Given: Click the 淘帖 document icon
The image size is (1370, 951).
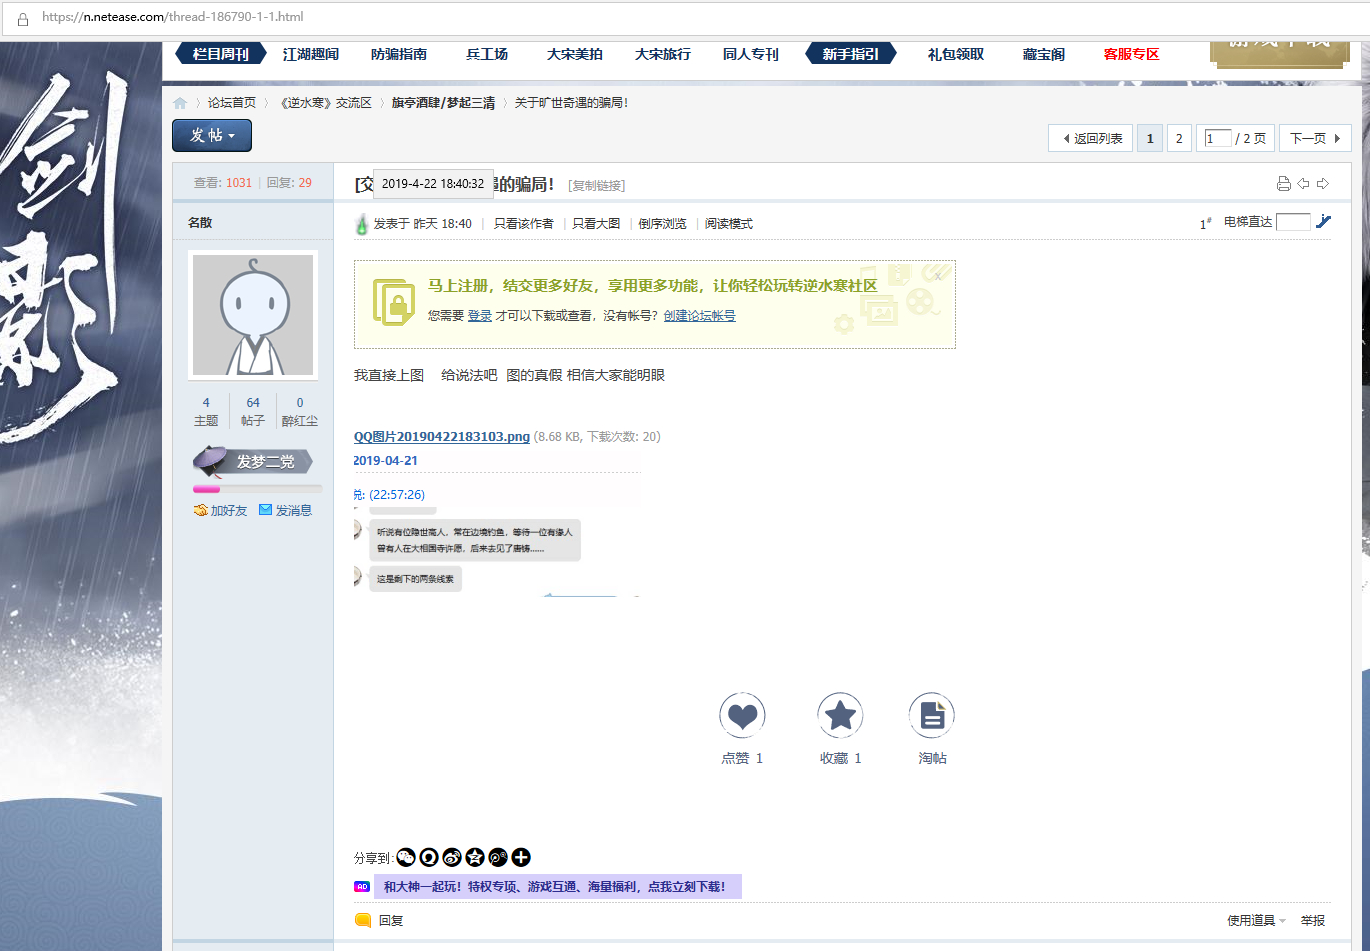Looking at the screenshot, I should point(932,715).
